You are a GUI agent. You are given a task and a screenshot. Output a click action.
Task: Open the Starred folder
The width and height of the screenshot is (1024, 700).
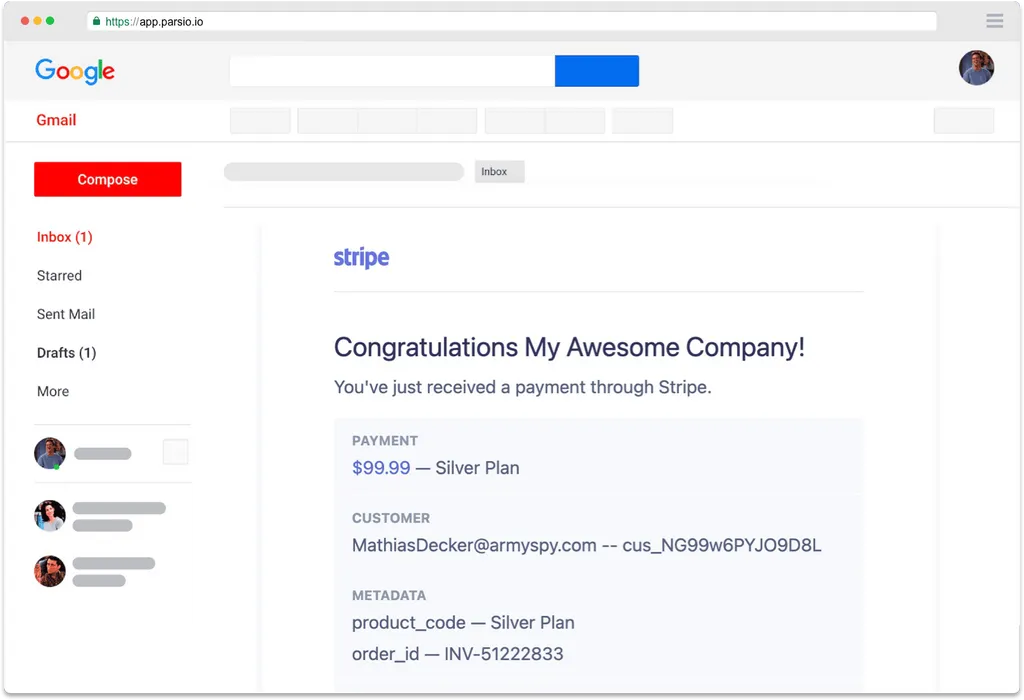pyautogui.click(x=59, y=276)
